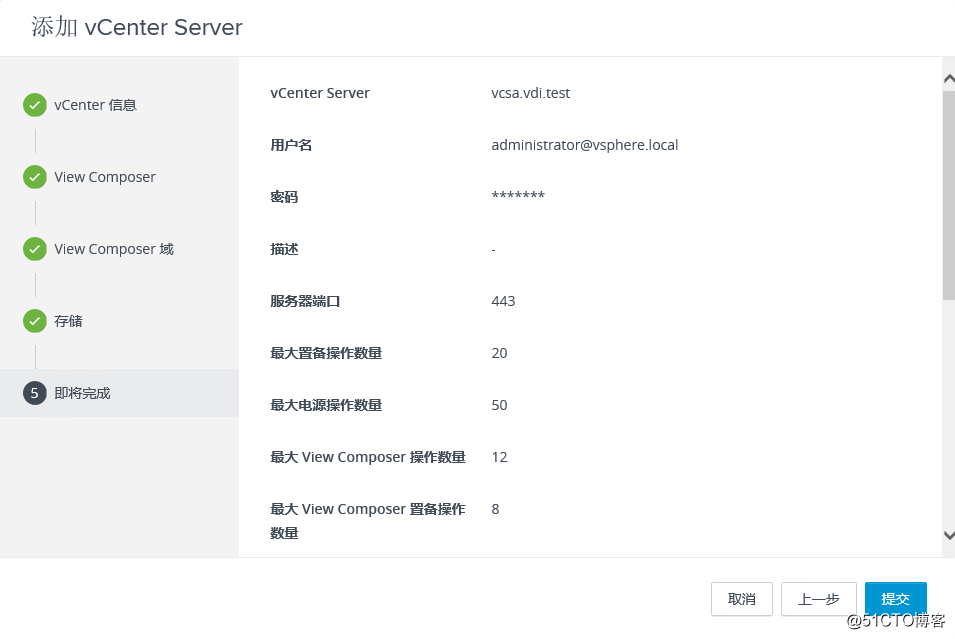The image size is (955, 639).
Task: Click the vcsa.vdi.test server value
Action: pyautogui.click(x=530, y=93)
